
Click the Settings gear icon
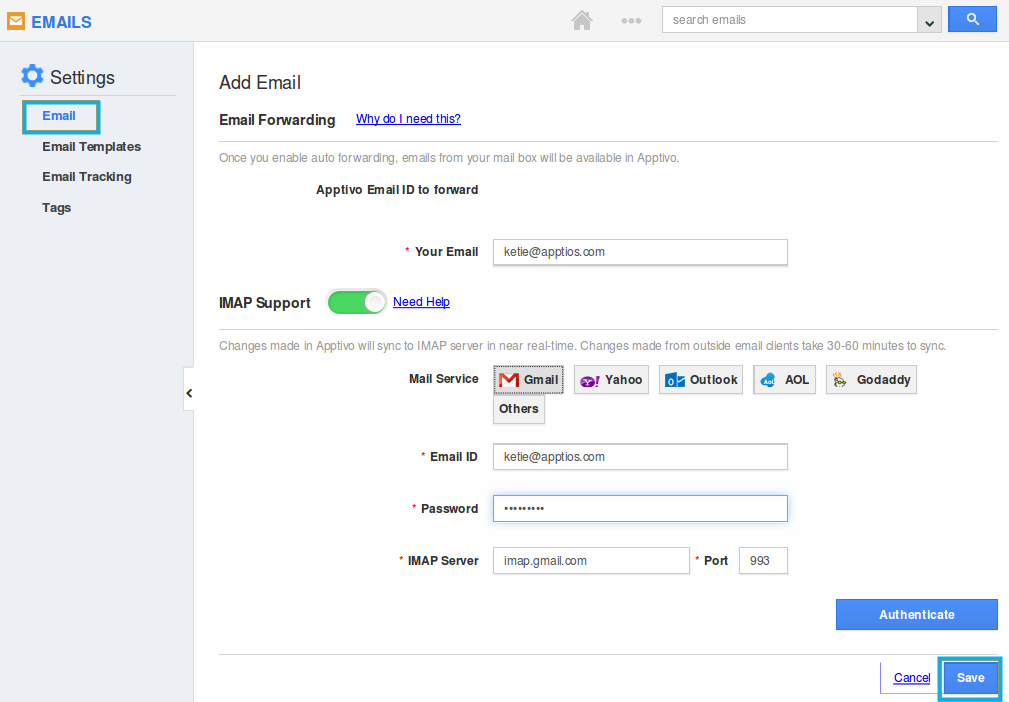click(x=33, y=75)
